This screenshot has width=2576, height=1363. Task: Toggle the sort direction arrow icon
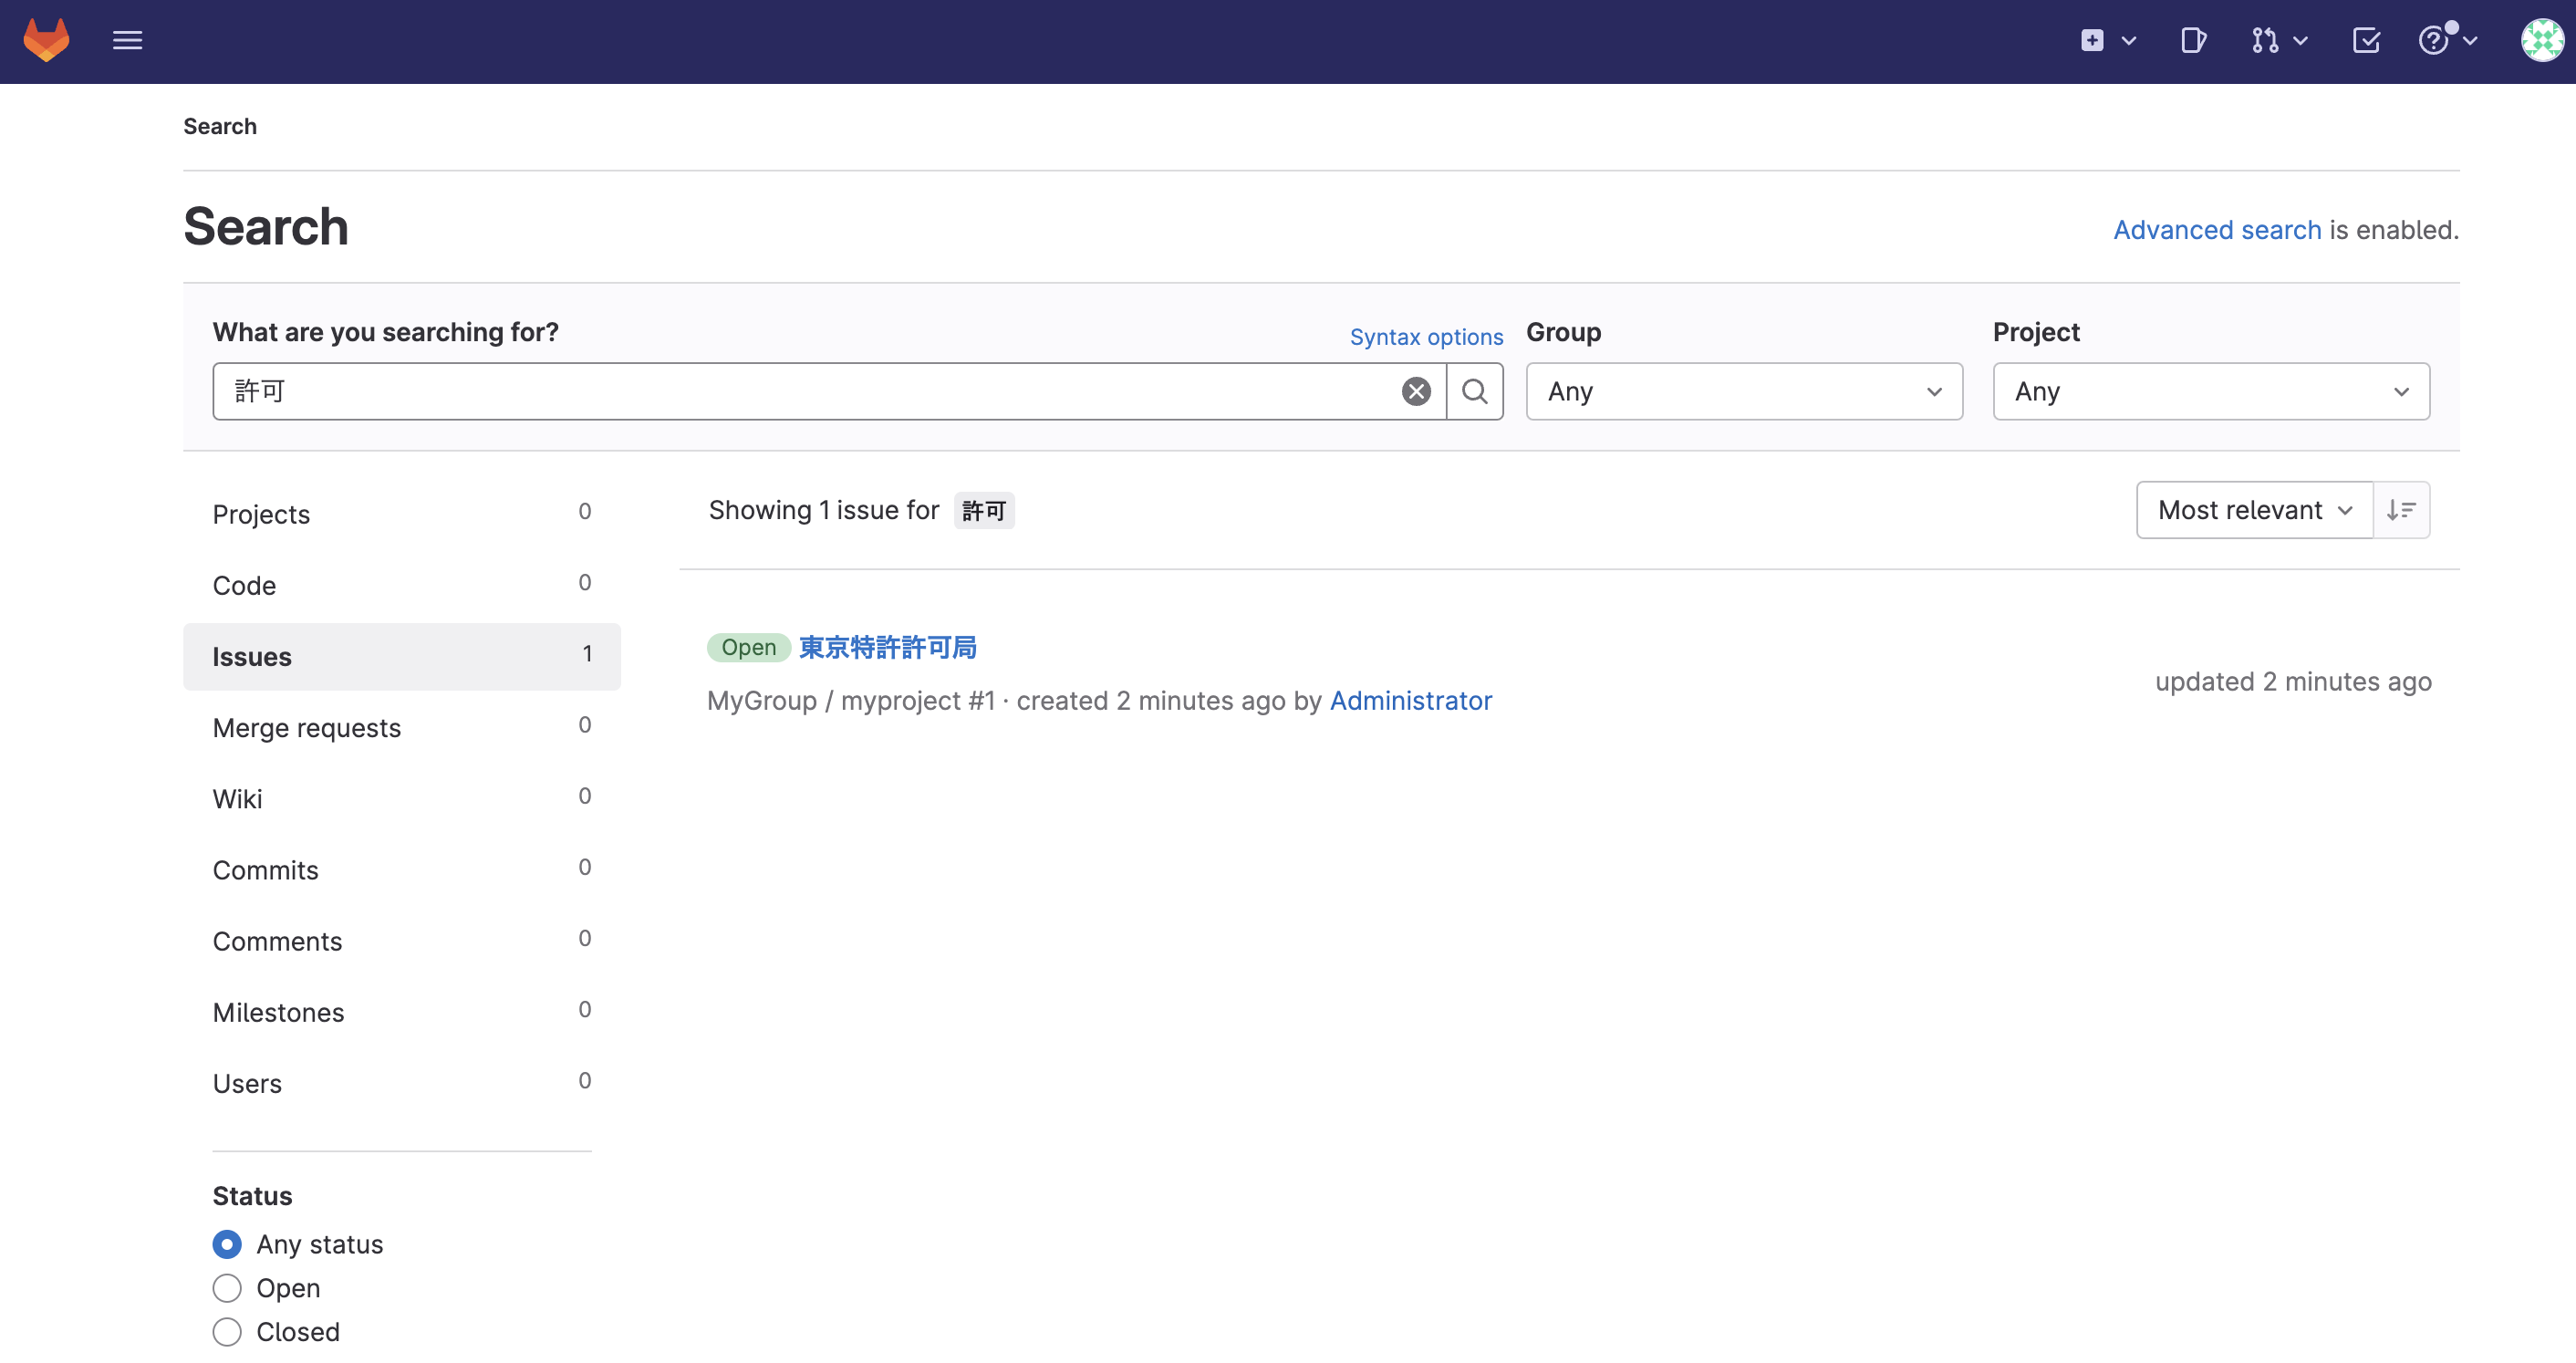coord(2401,509)
